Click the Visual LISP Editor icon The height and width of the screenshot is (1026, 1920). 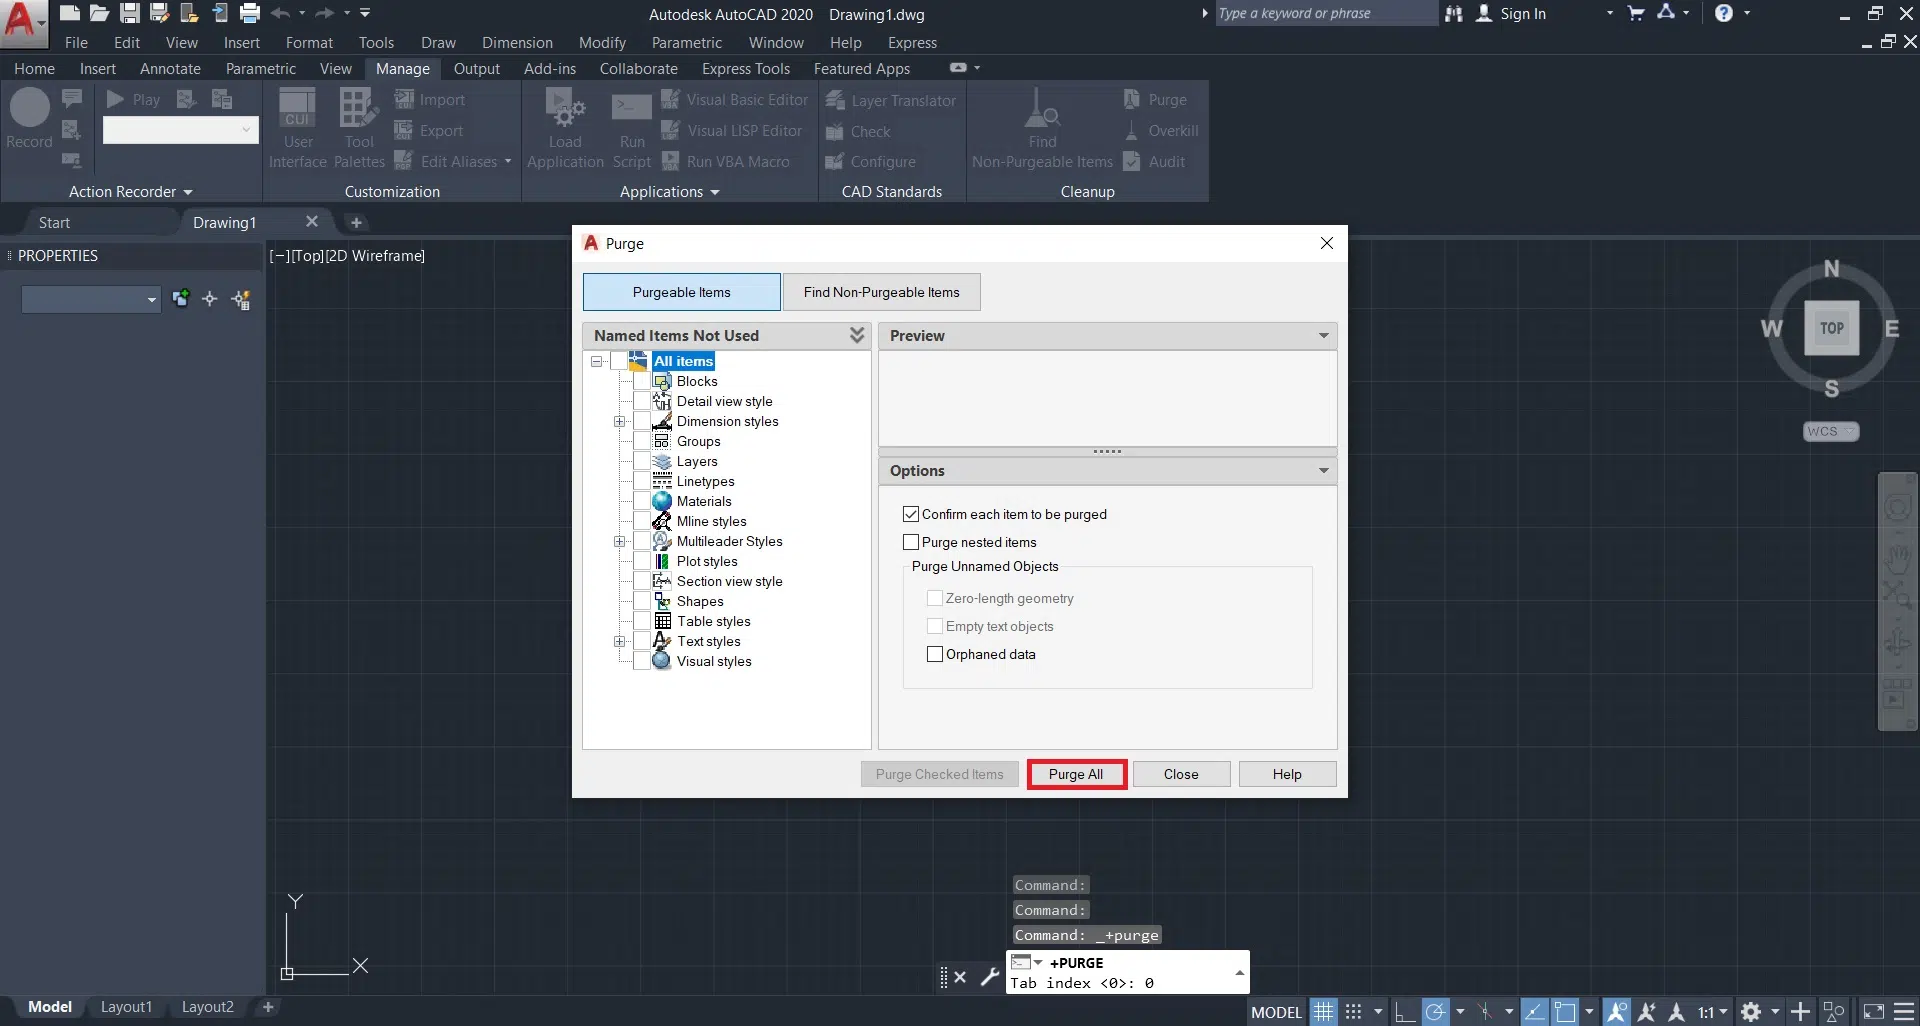pos(670,131)
